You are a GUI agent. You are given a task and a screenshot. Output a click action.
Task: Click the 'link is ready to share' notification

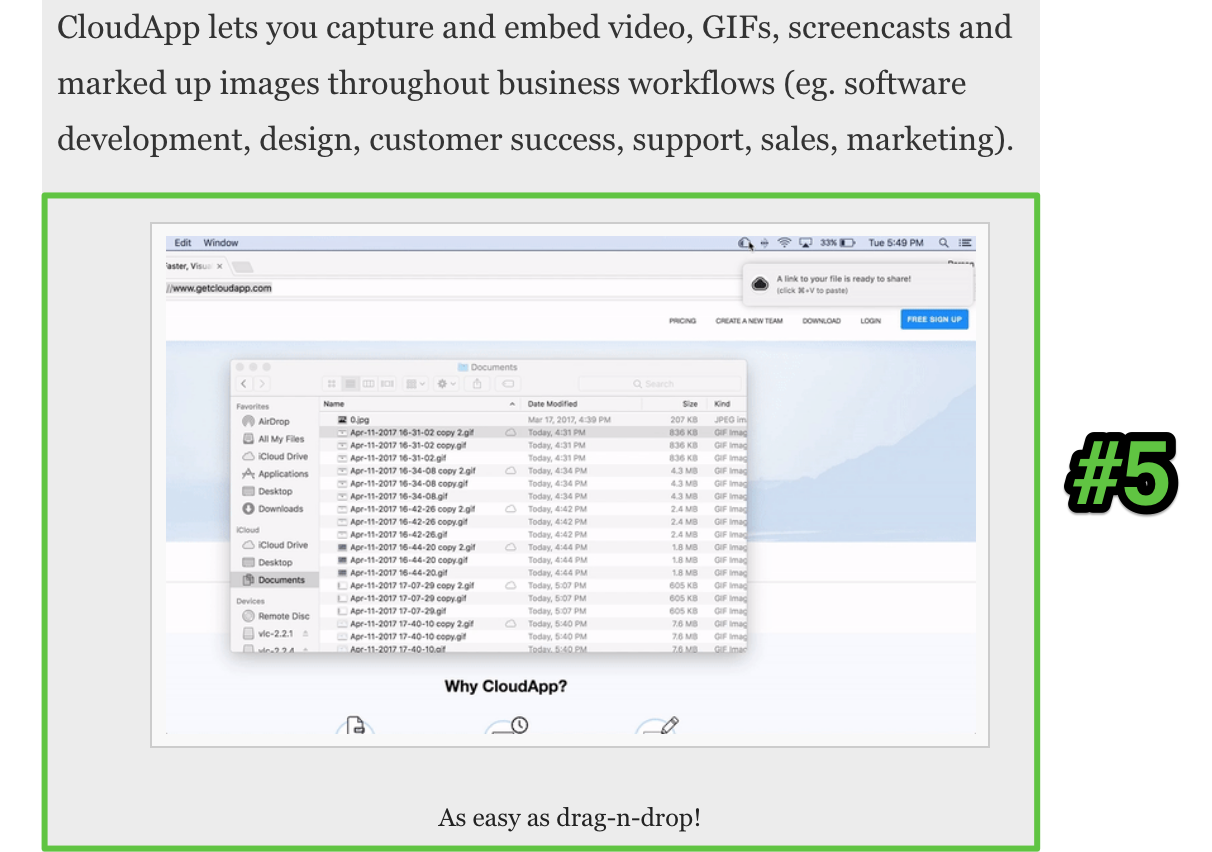click(857, 284)
